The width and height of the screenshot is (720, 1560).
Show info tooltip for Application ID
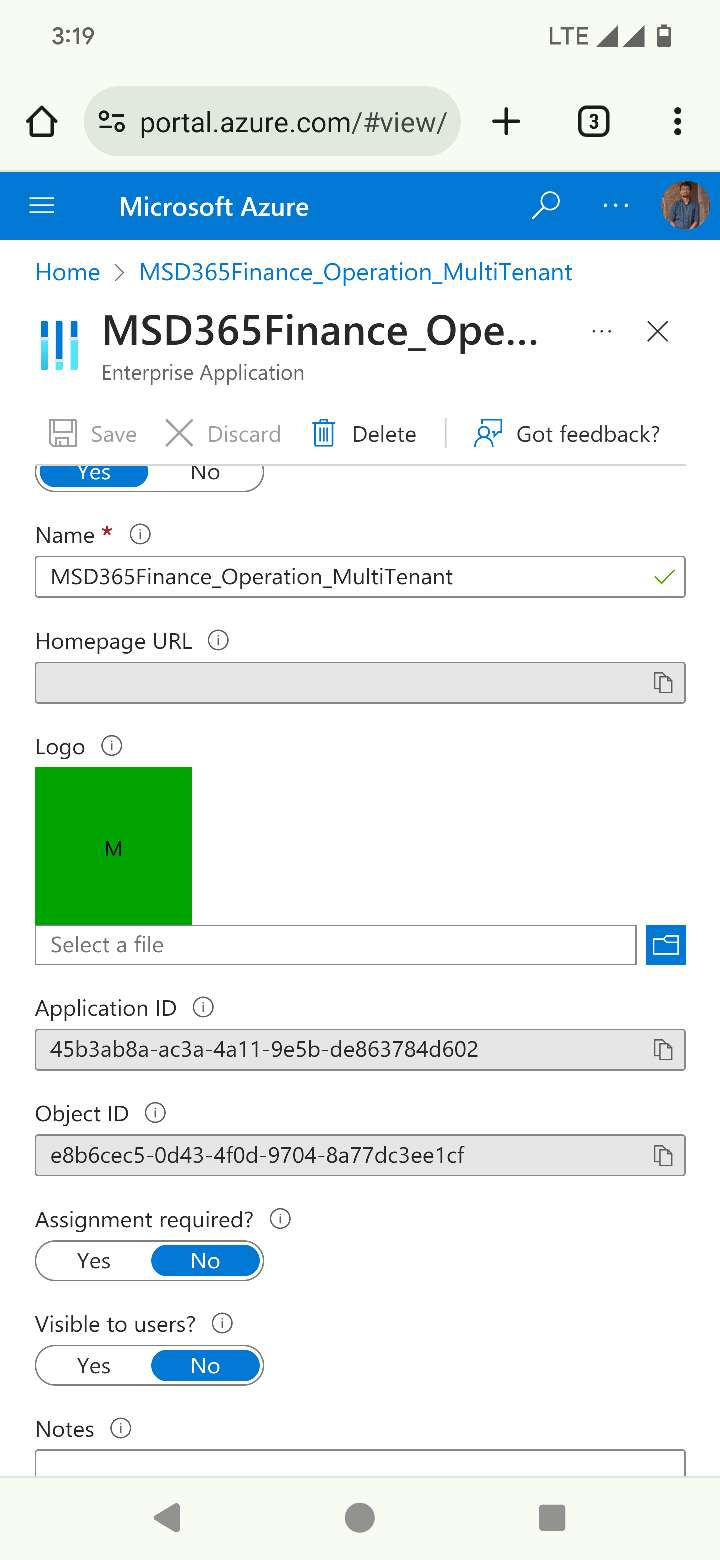[203, 1007]
